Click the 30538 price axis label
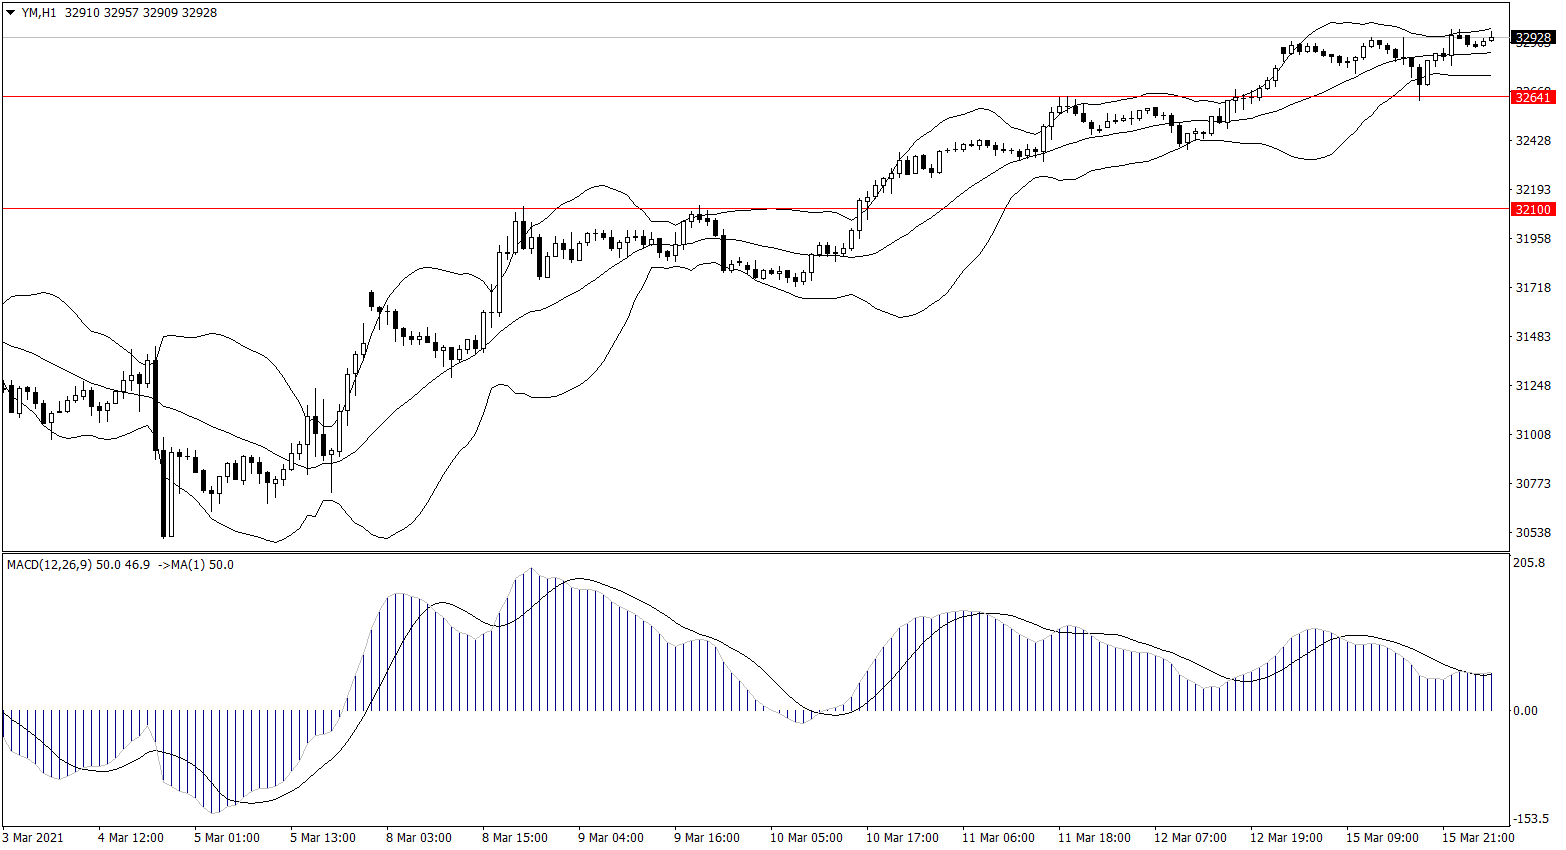Viewport: 1566px width, 850px height. 1533,533
